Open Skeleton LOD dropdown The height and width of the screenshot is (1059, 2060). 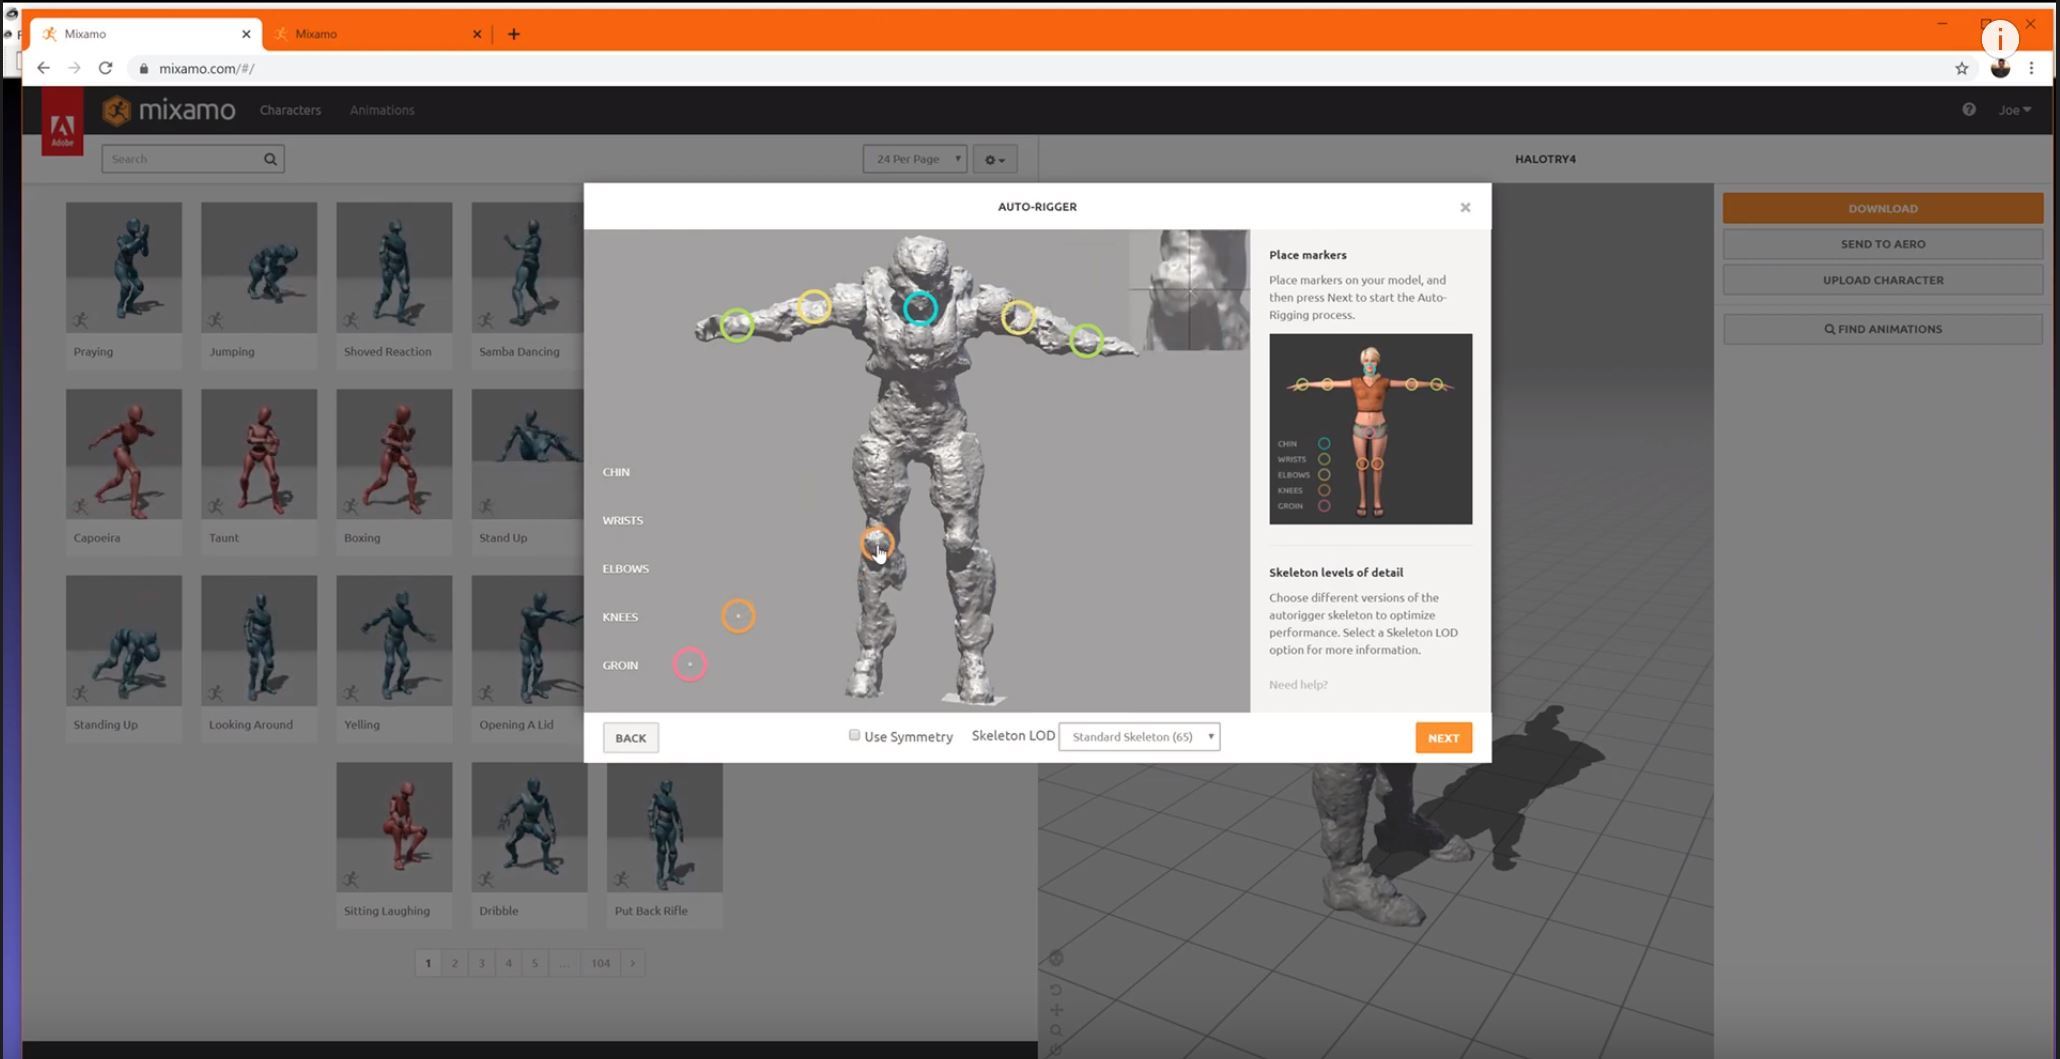click(x=1139, y=737)
